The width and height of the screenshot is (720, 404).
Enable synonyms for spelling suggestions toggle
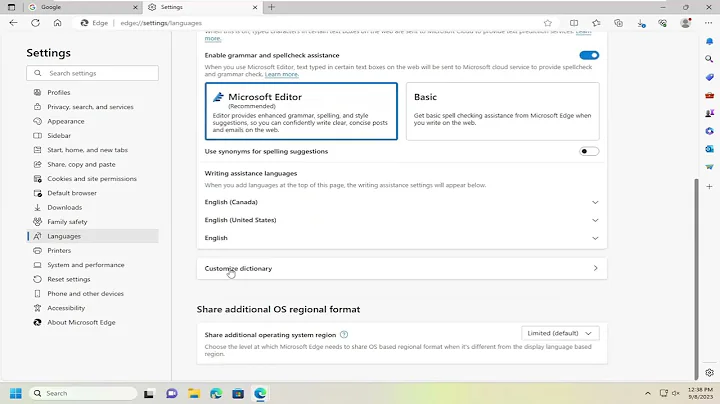(589, 151)
